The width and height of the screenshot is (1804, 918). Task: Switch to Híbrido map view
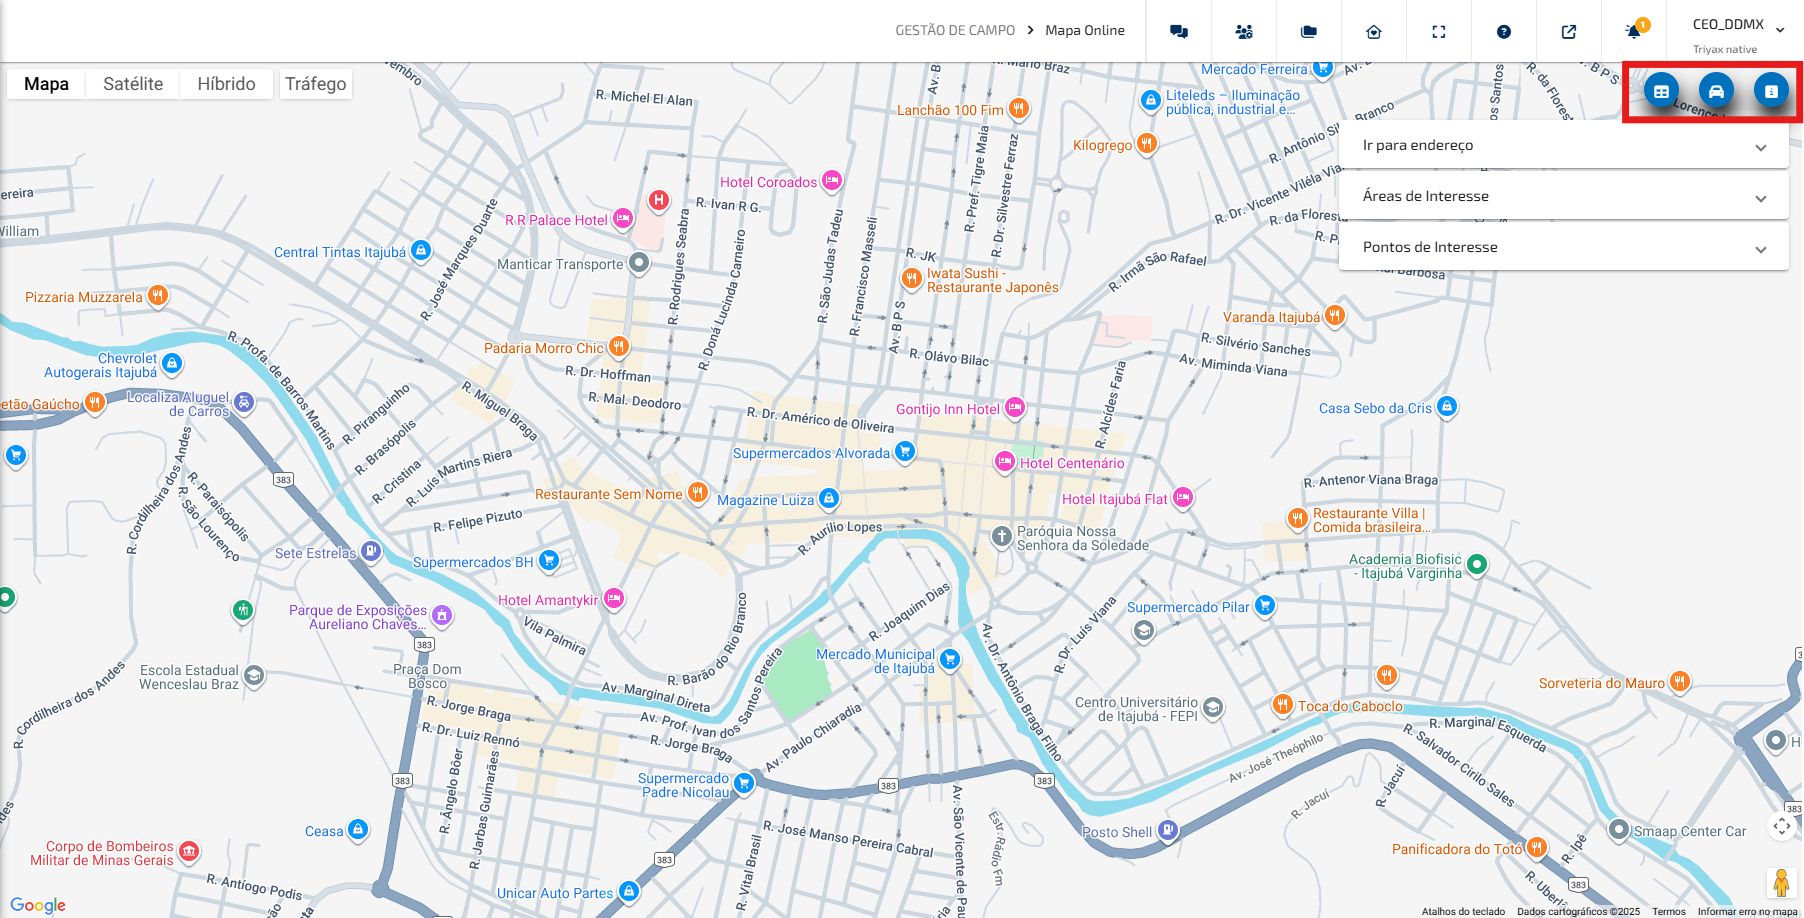click(x=226, y=84)
